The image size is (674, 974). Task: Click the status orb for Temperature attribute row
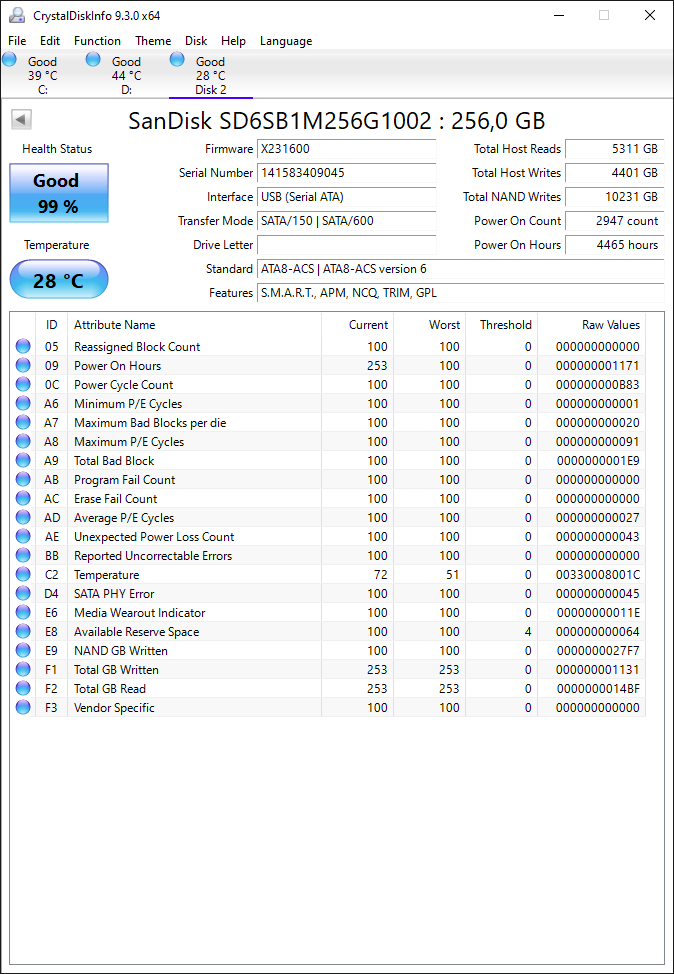(x=23, y=575)
